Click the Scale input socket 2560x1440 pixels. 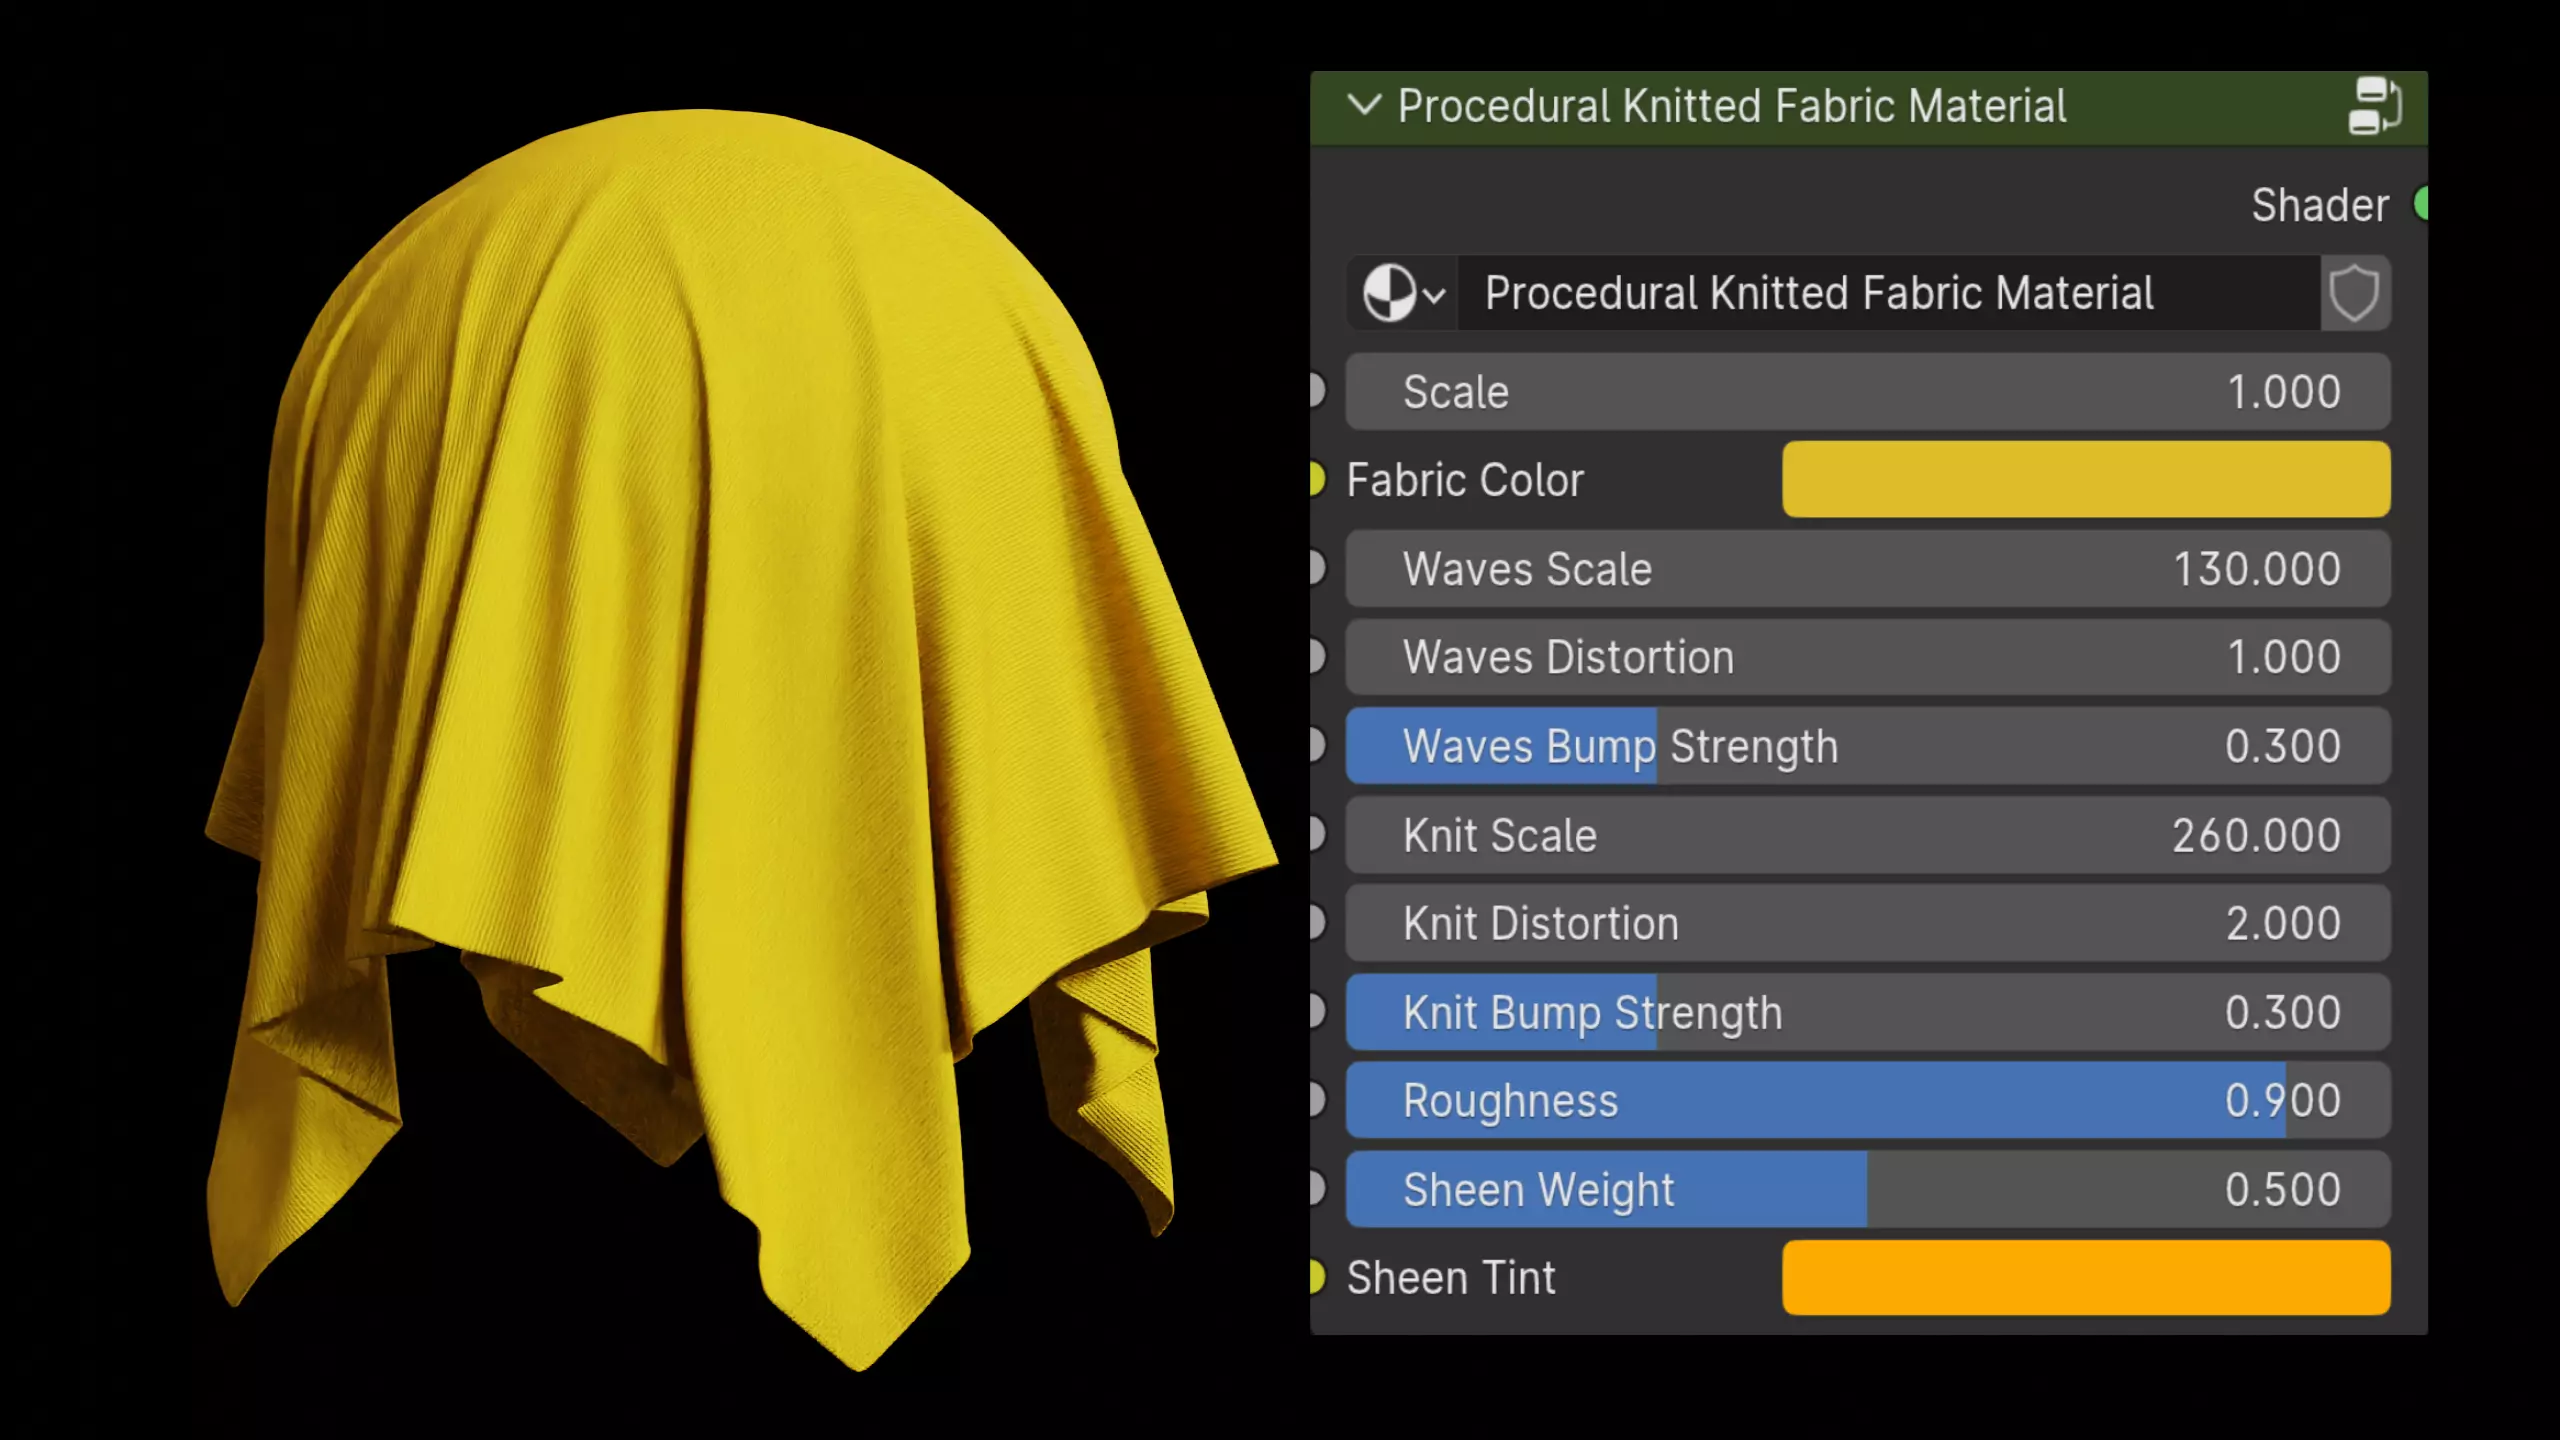[x=1316, y=391]
